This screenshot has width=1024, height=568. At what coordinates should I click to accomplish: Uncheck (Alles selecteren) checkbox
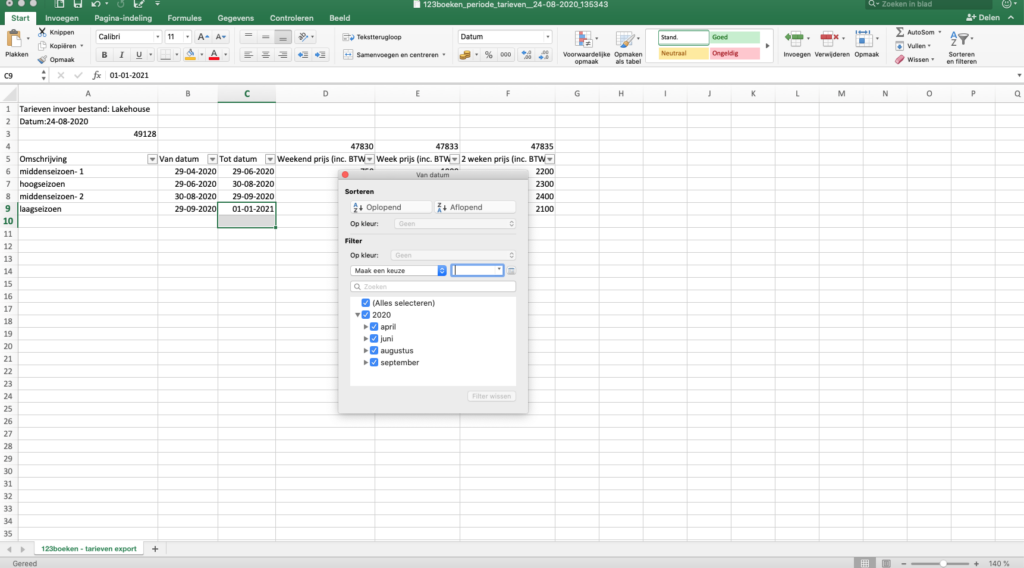click(x=366, y=303)
